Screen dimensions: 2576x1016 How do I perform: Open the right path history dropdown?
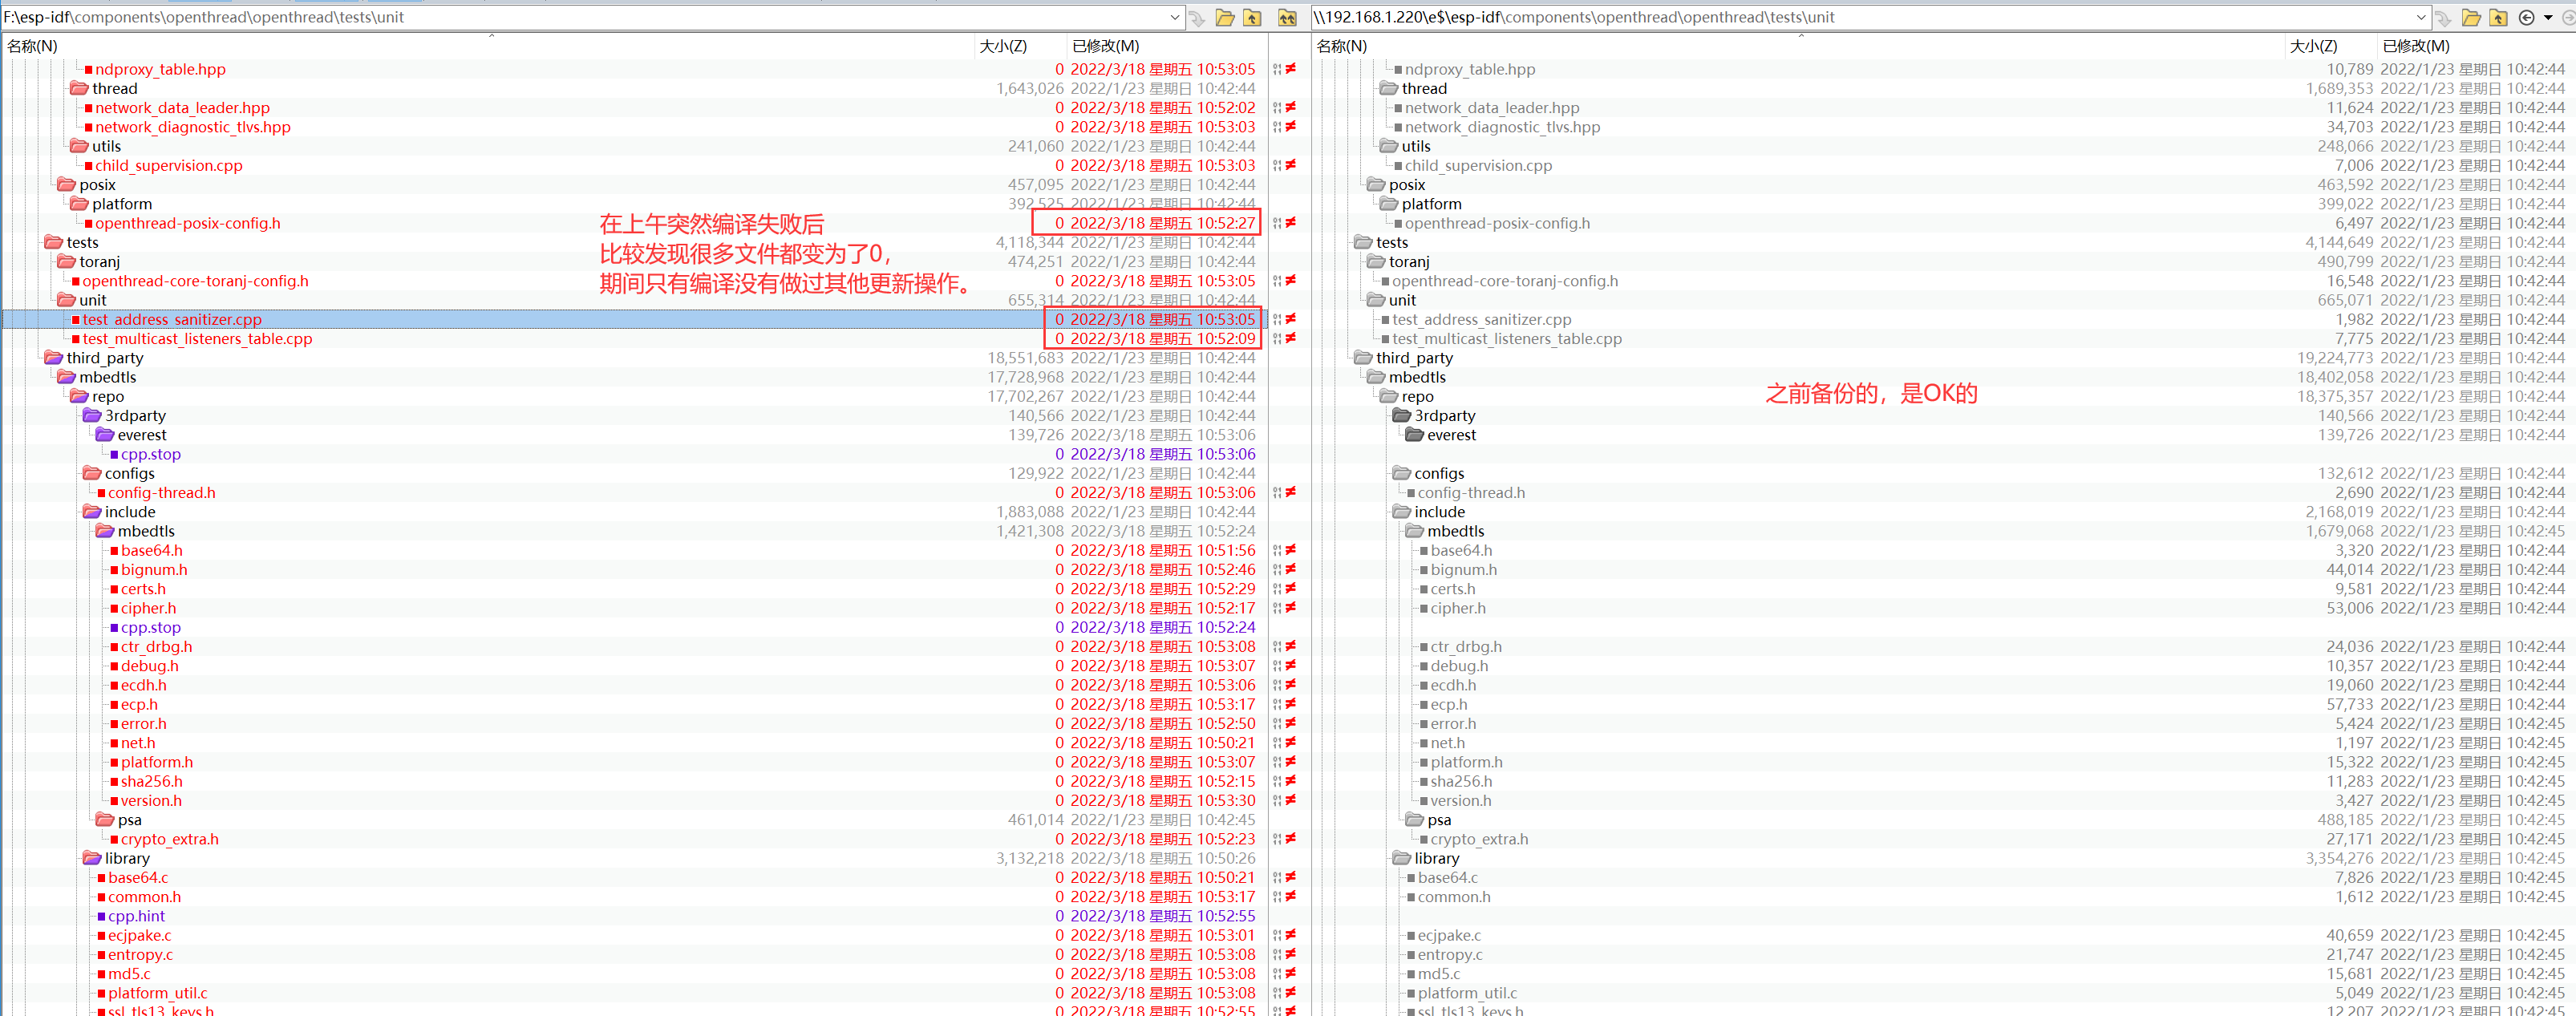tap(2420, 18)
